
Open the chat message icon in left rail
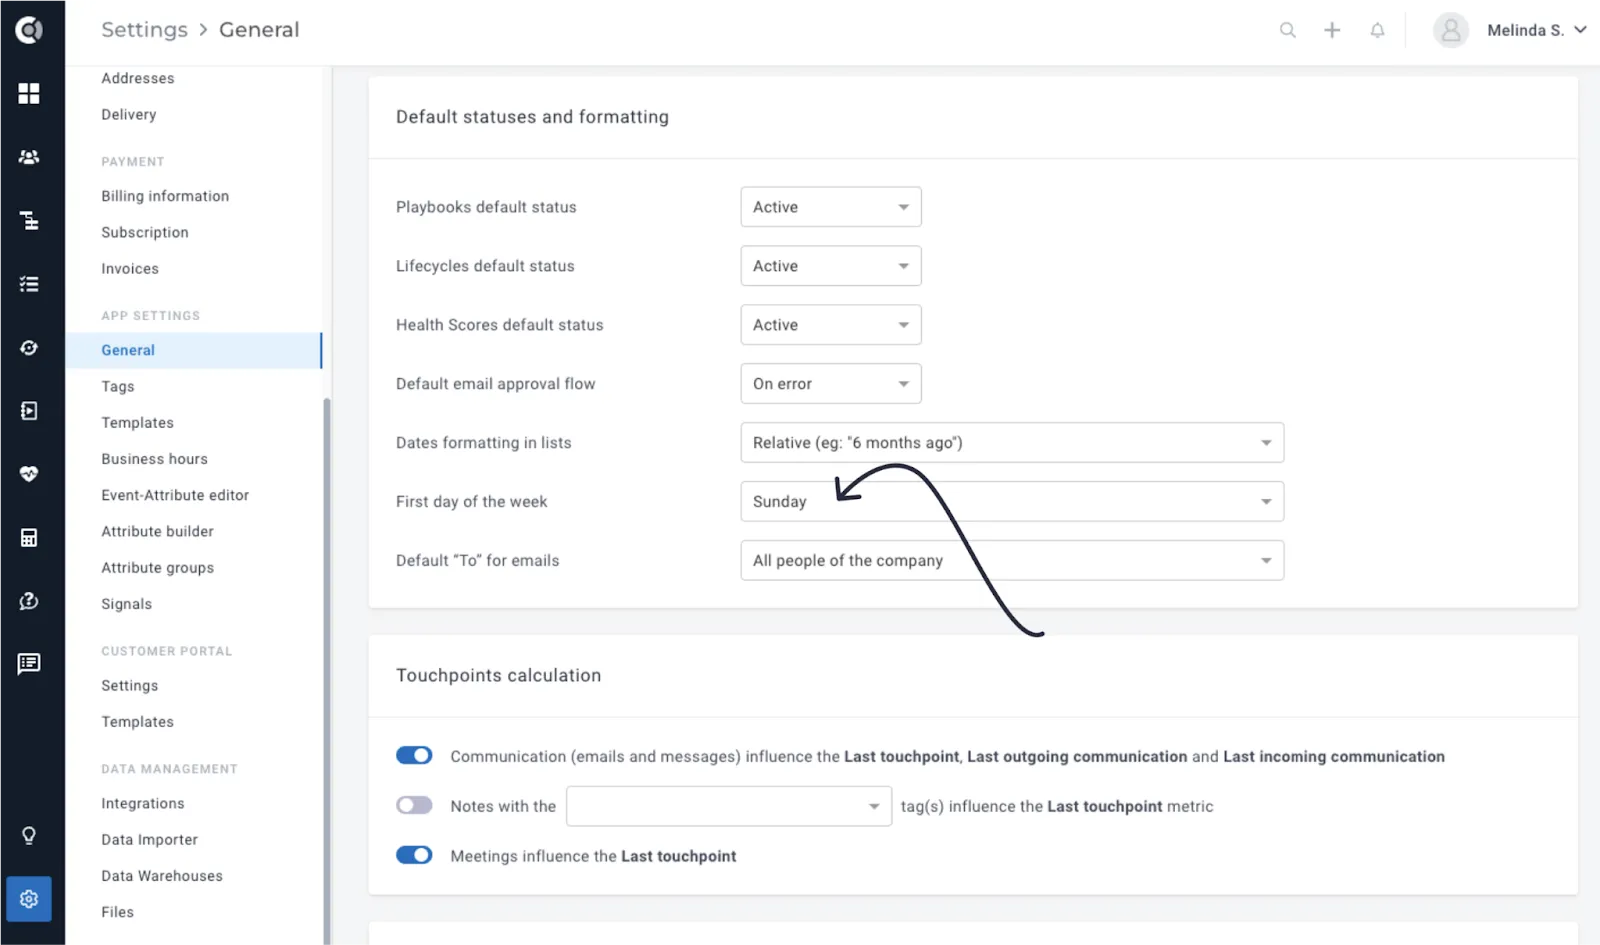29,663
